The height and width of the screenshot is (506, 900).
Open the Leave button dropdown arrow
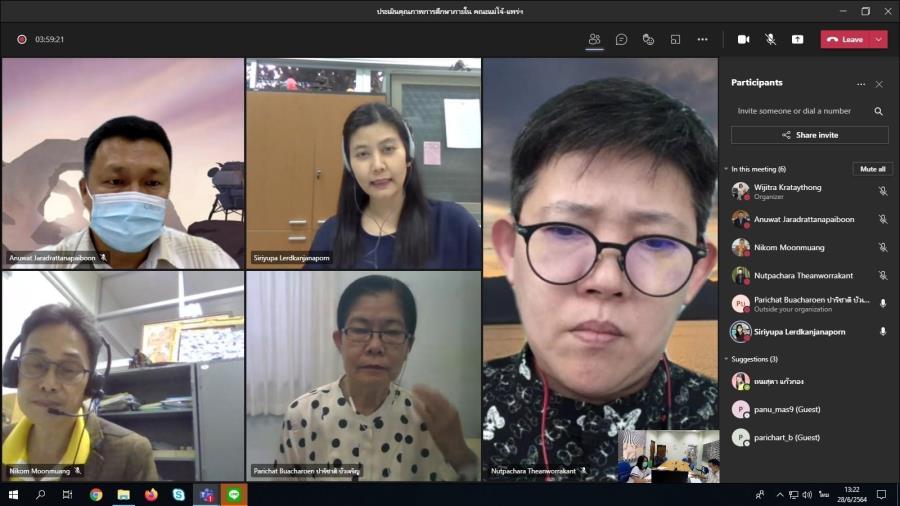879,39
